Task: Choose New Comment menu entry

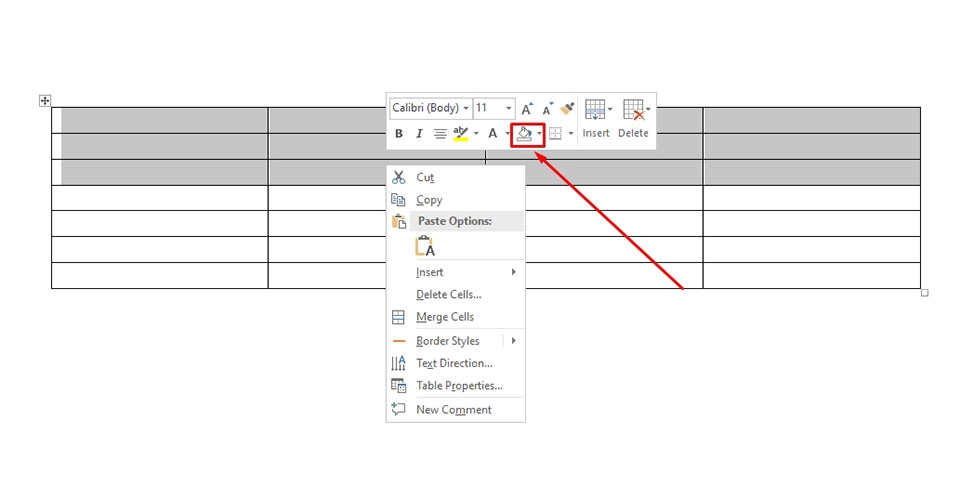Action: coord(456,410)
